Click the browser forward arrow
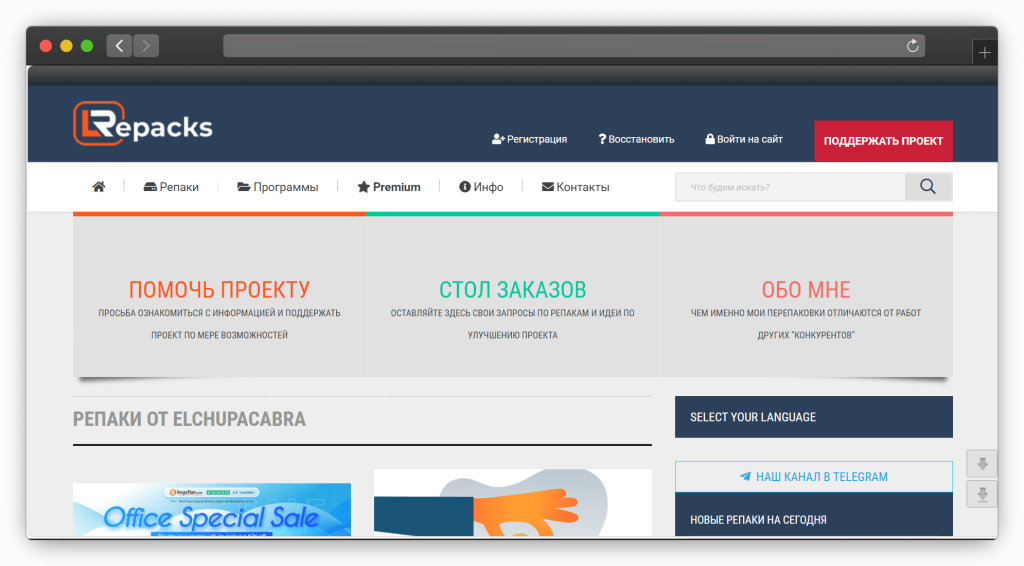Viewport: 1024px width, 566px height. point(146,46)
